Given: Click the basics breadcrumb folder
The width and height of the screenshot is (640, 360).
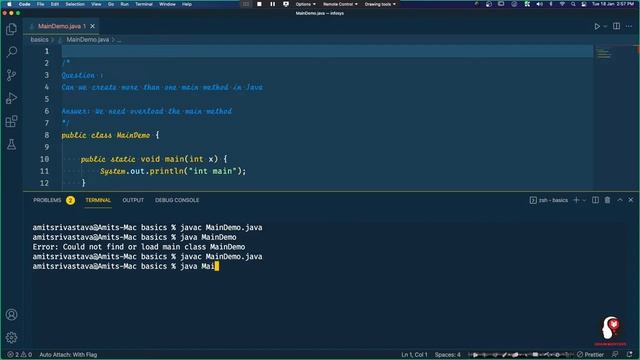Looking at the screenshot, I should tap(40, 40).
